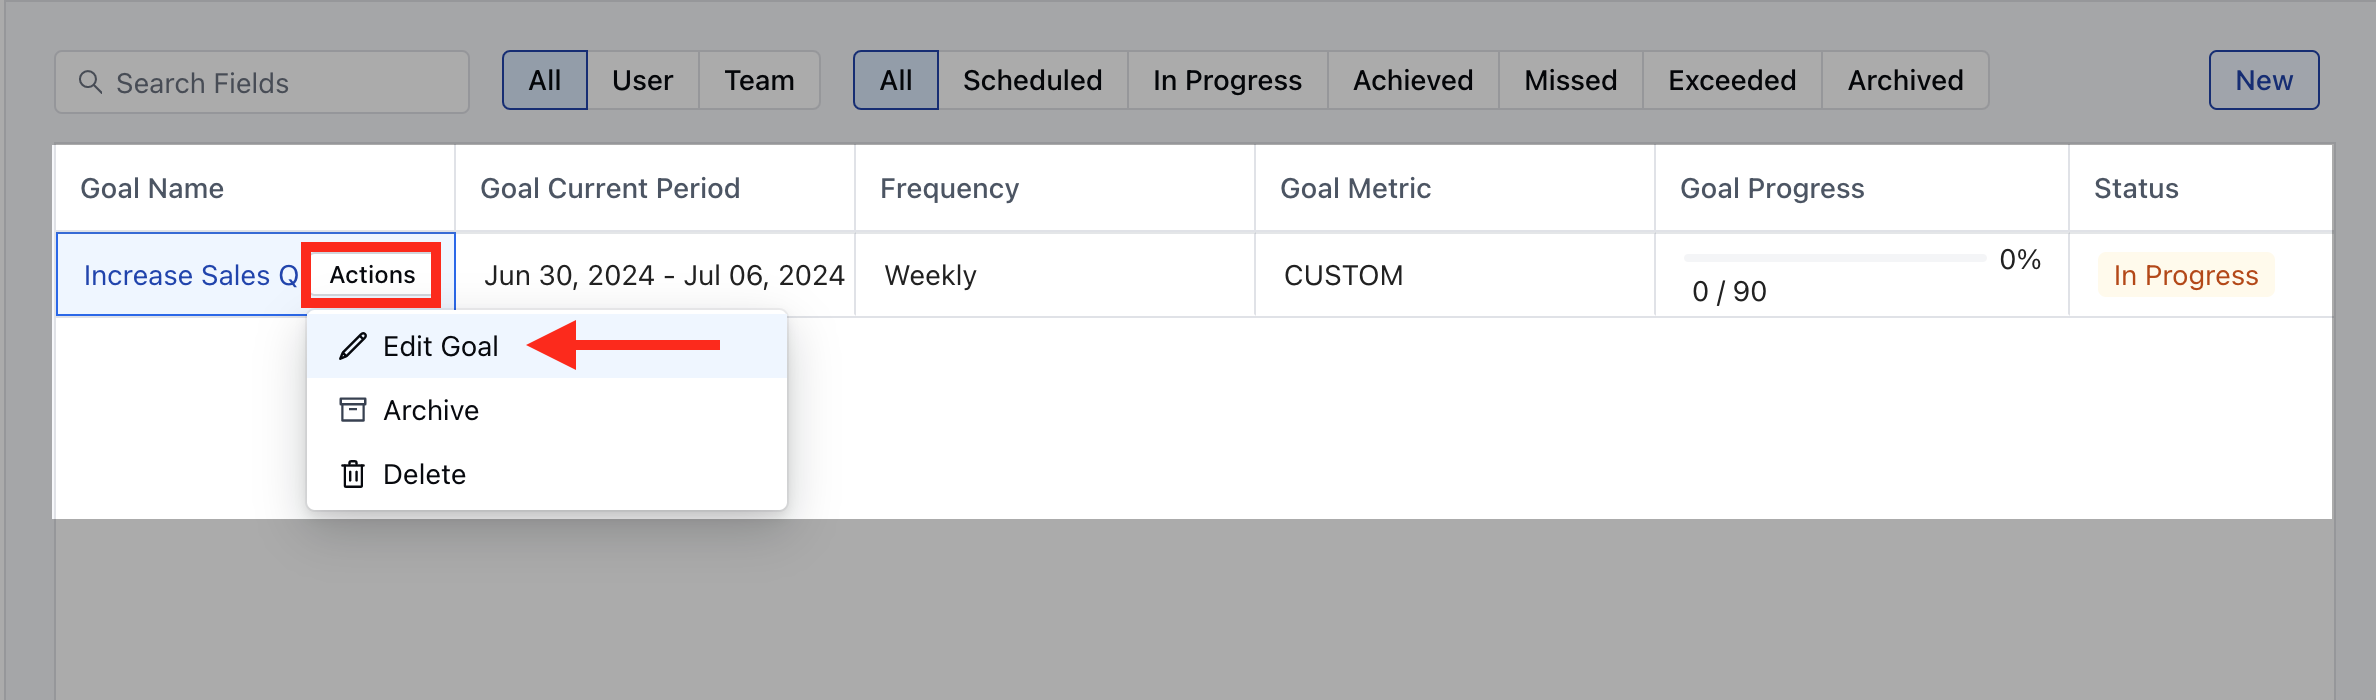Click the trash can icon
The width and height of the screenshot is (2376, 700).
click(x=353, y=474)
